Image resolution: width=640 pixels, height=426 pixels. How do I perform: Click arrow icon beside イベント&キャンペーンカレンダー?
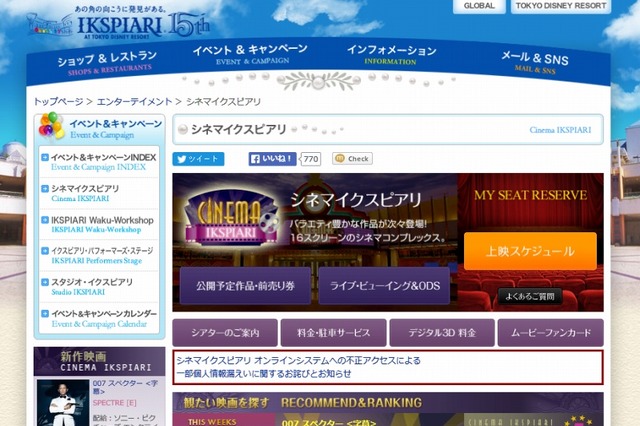pyautogui.click(x=45, y=313)
